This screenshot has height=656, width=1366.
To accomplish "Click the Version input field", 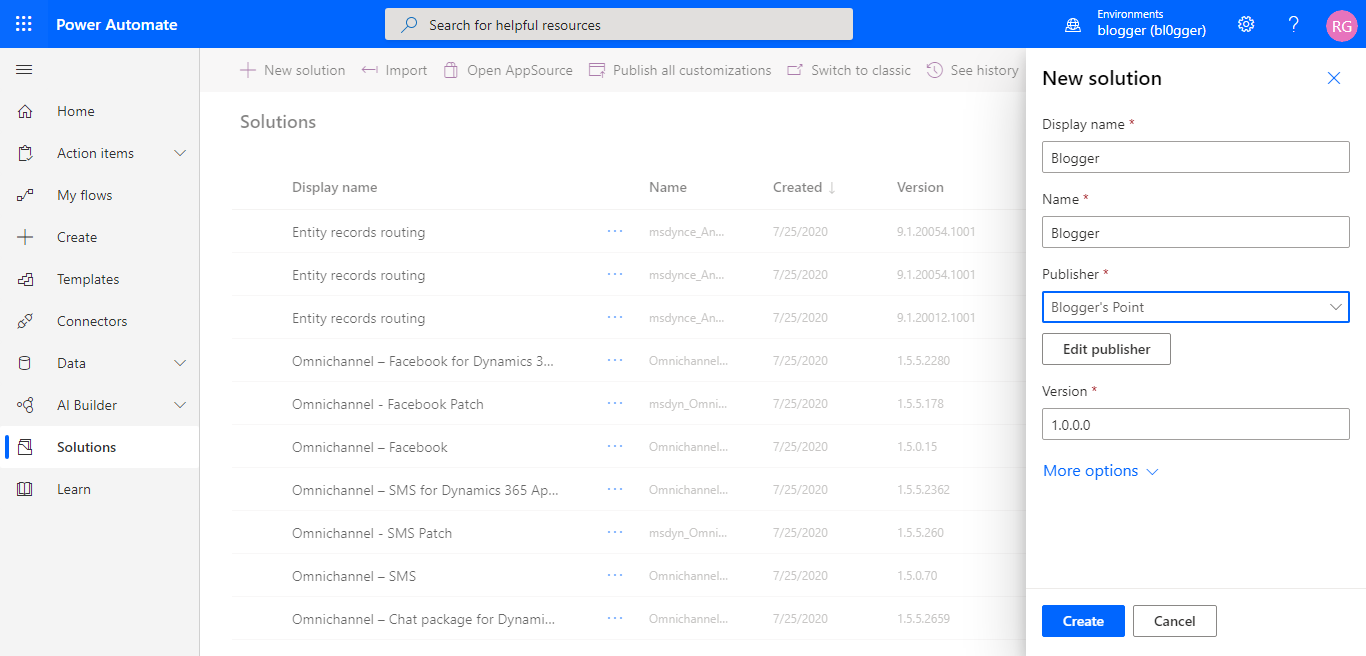I will click(1195, 423).
